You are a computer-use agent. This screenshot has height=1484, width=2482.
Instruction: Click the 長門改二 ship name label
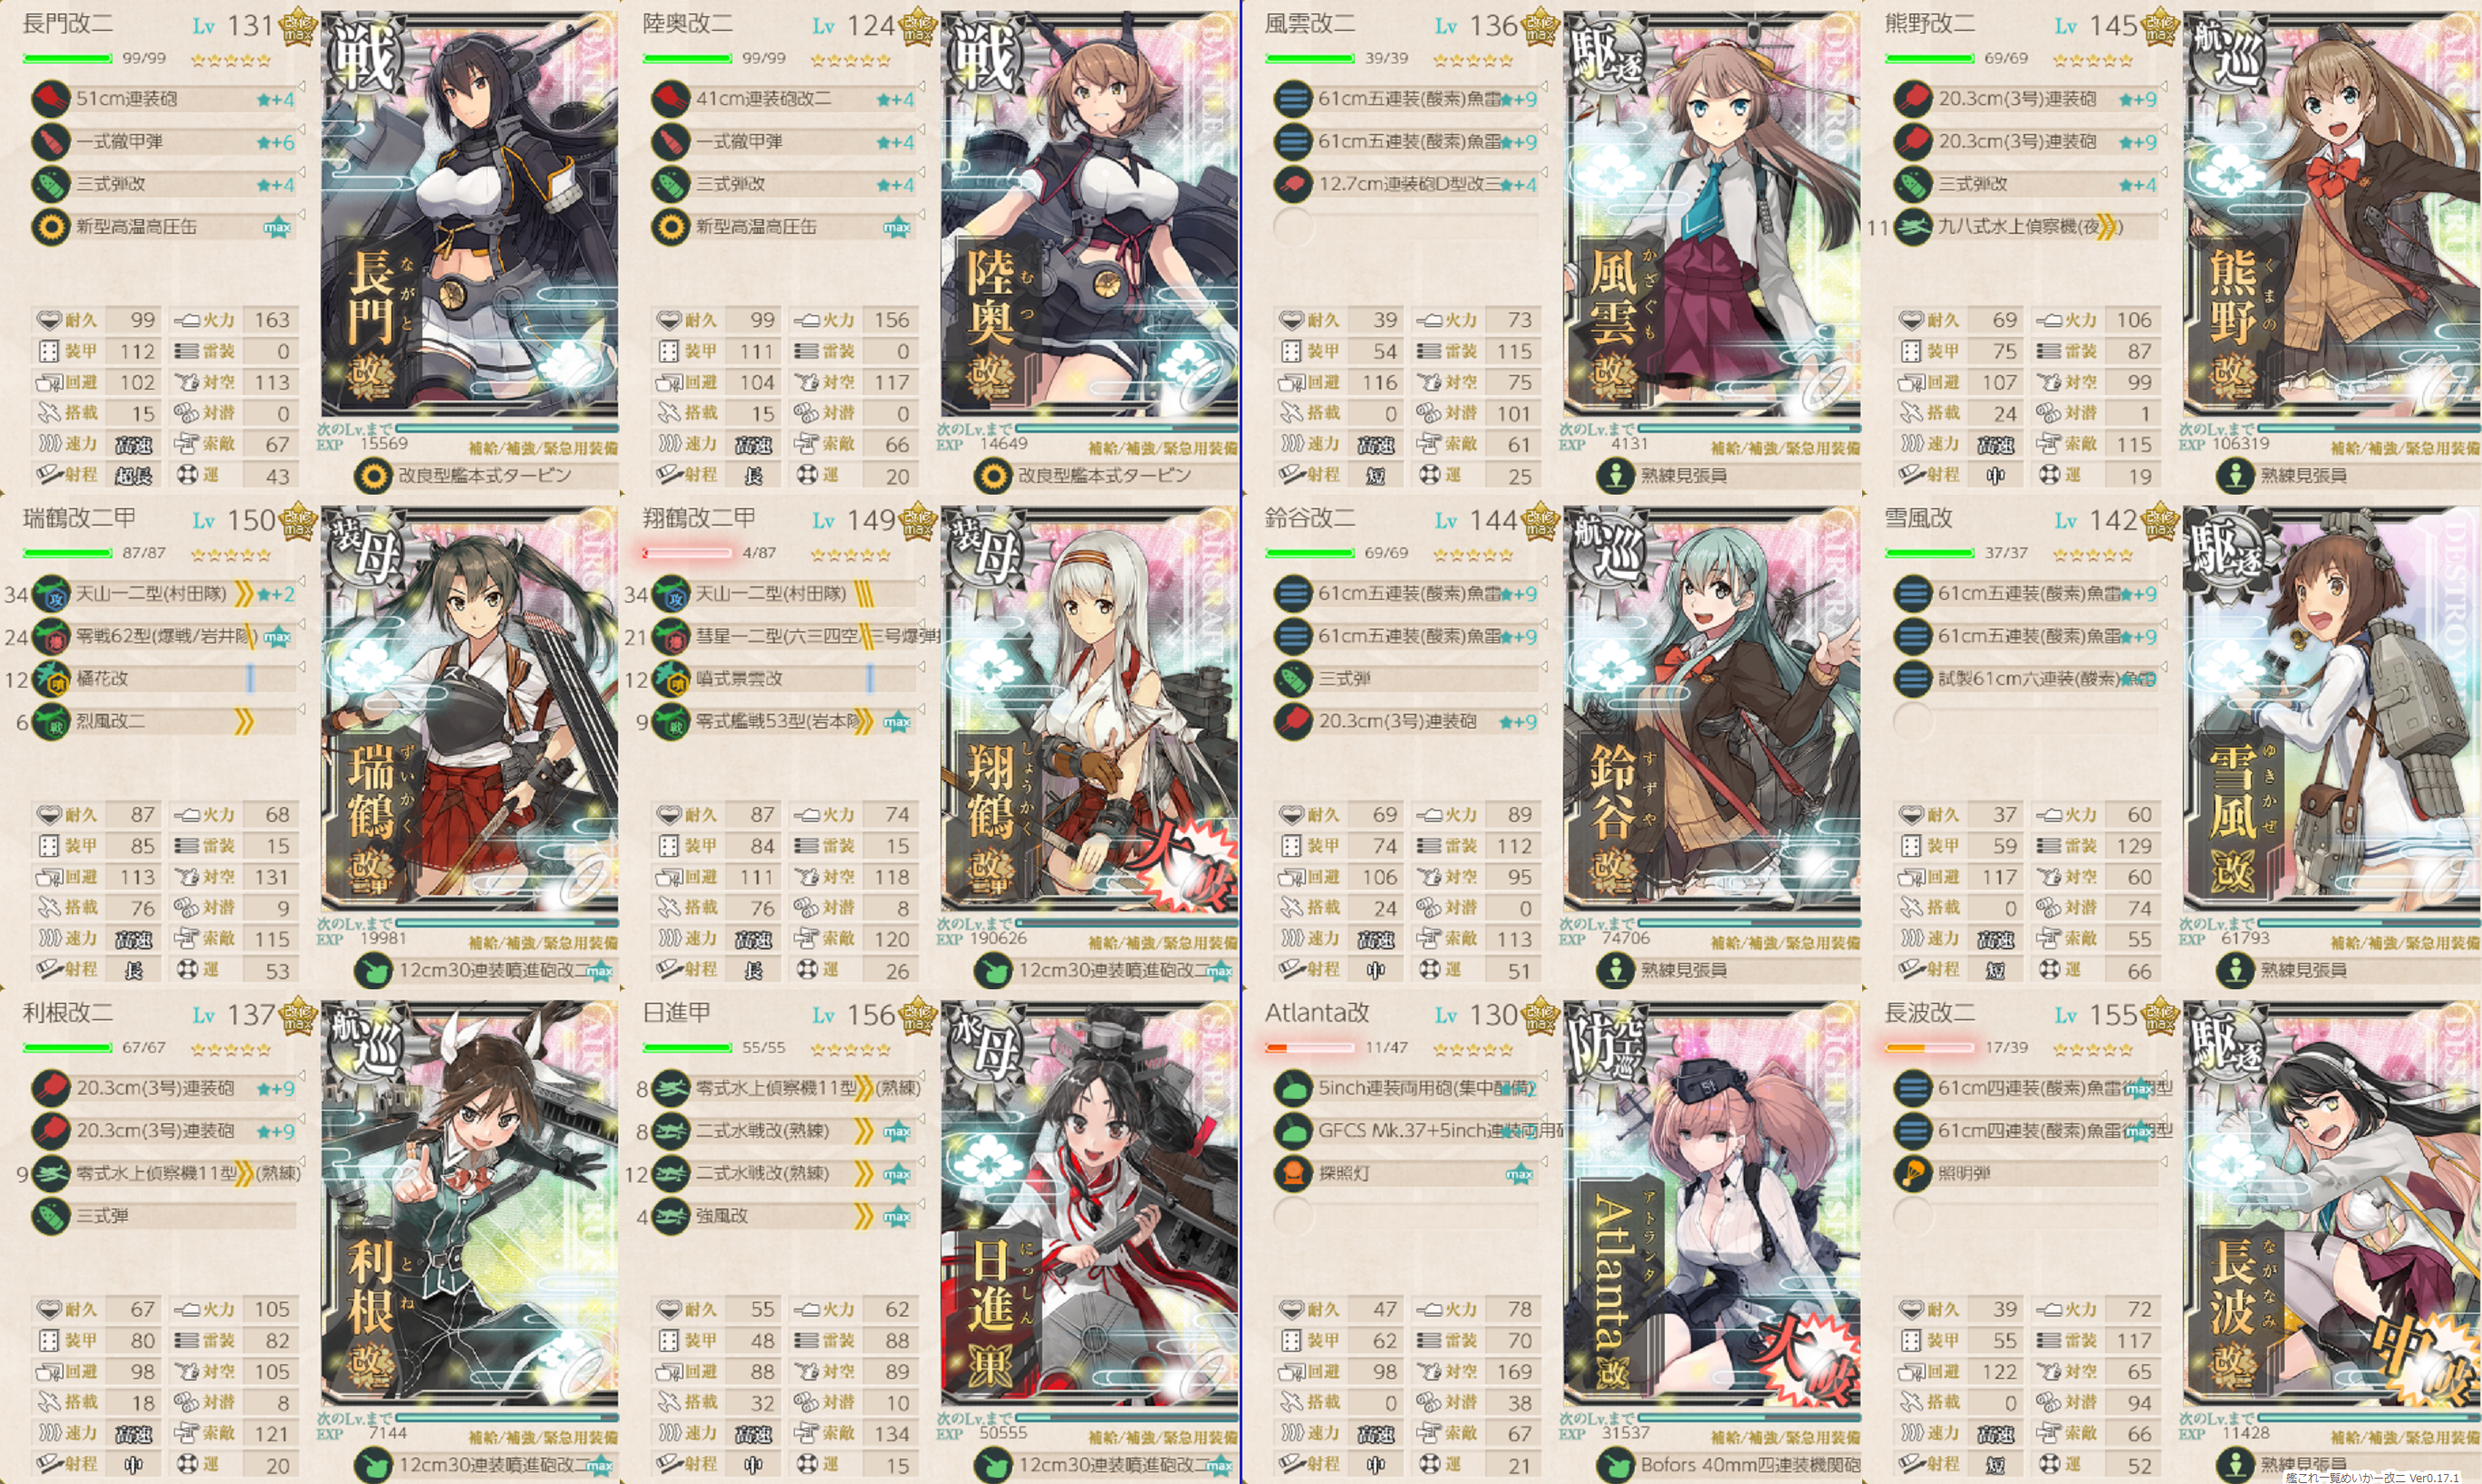[68, 23]
